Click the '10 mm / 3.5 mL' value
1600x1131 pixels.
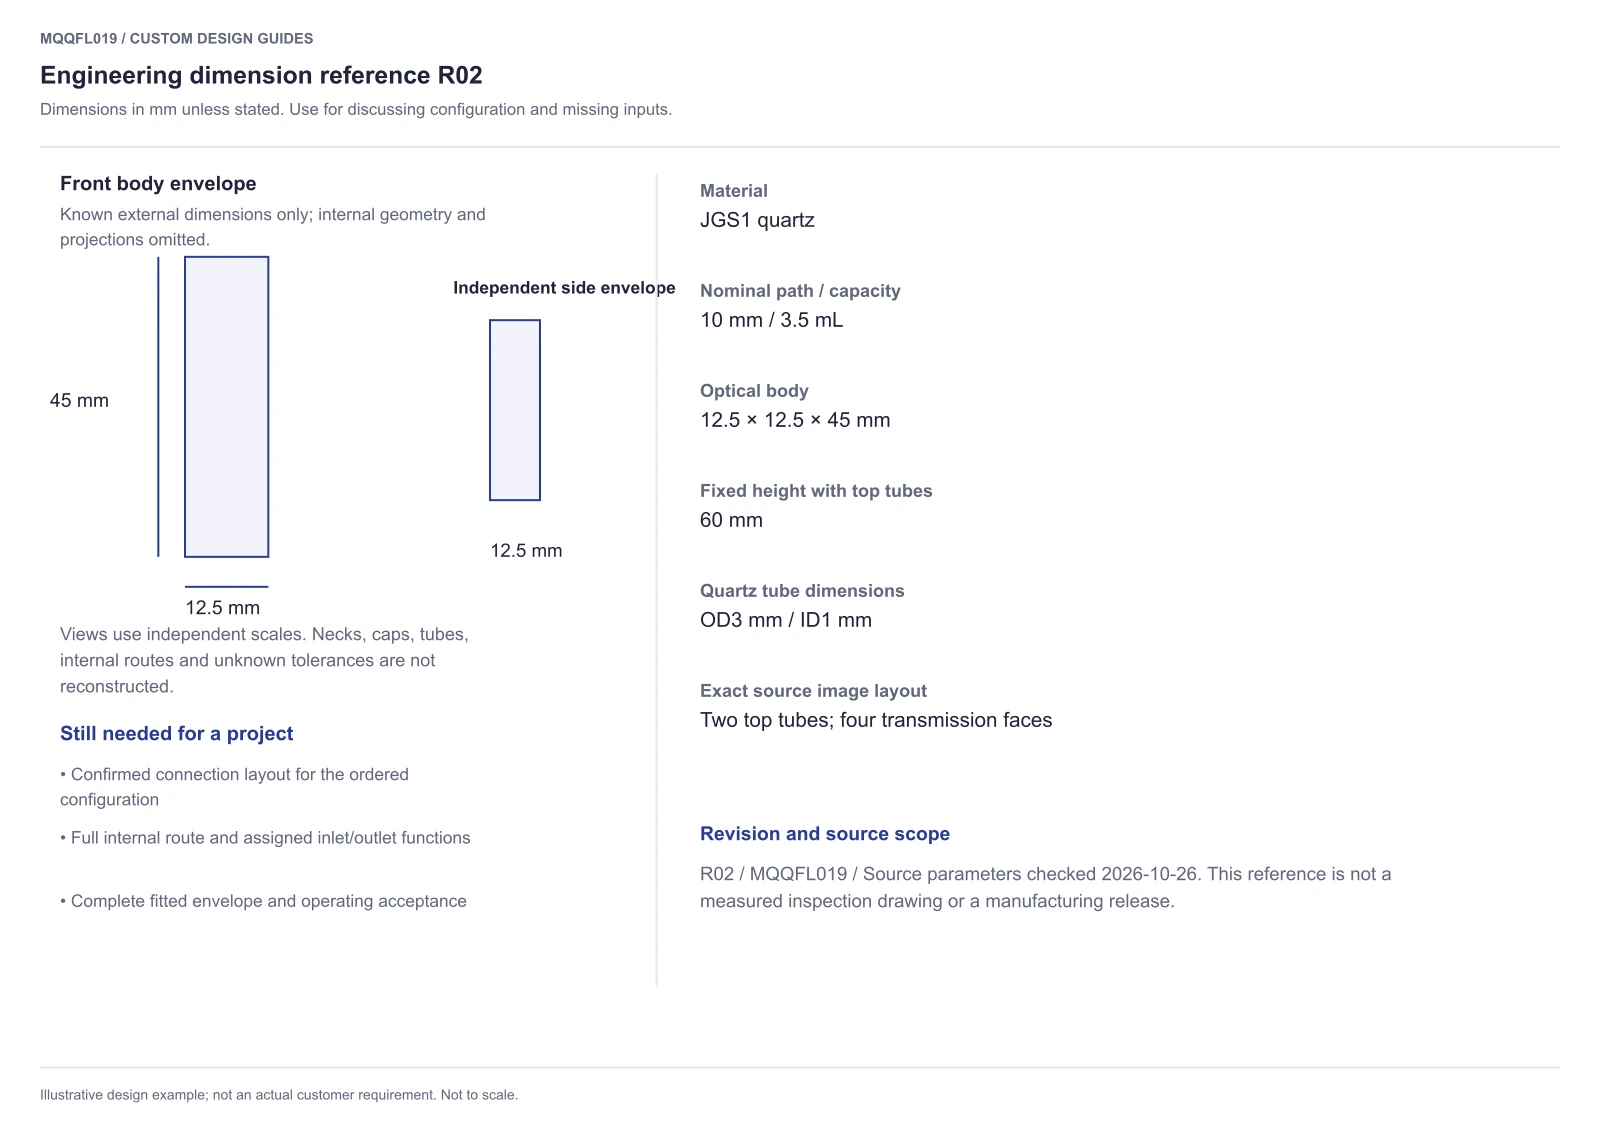point(771,320)
